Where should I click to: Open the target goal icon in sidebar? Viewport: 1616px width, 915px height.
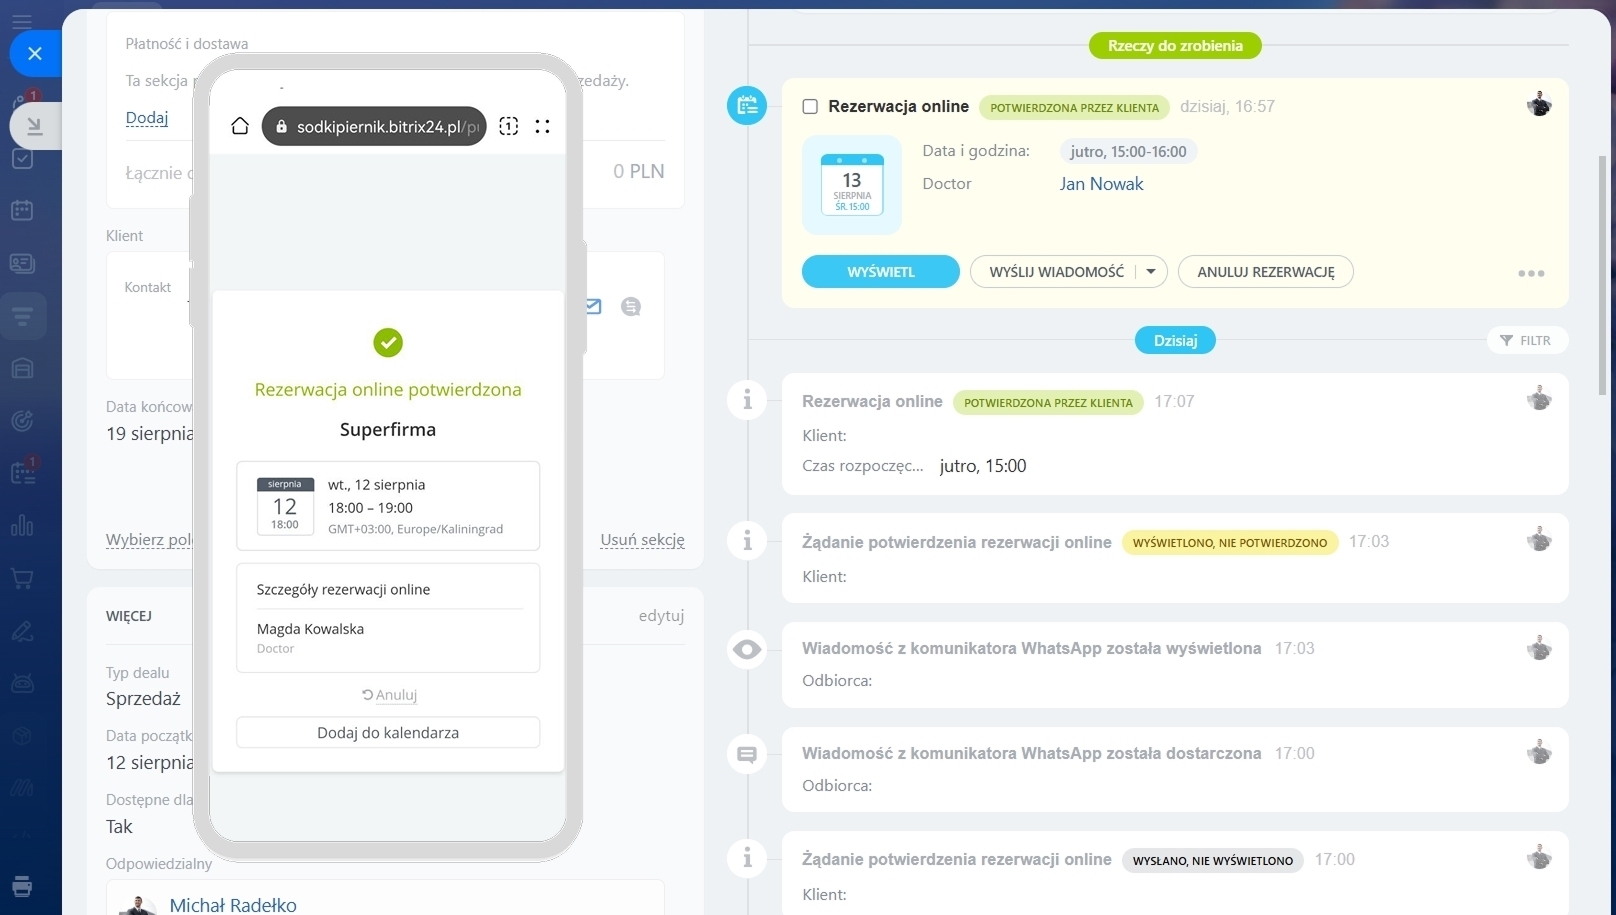coord(22,421)
